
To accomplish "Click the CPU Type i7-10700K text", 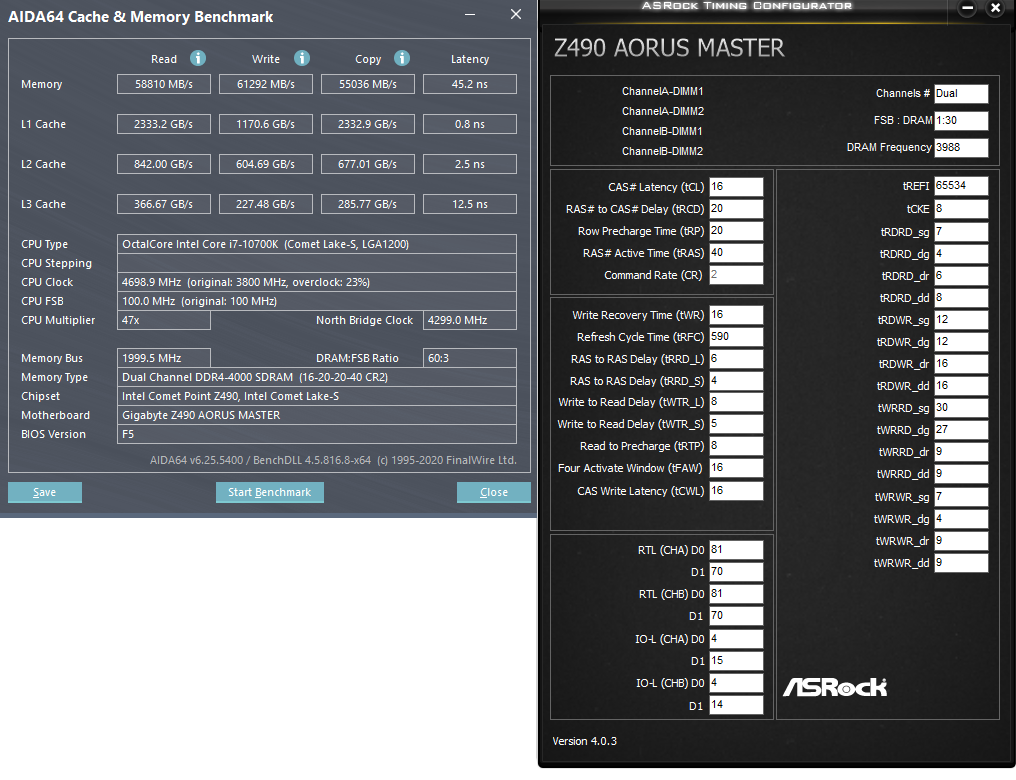I will pyautogui.click(x=266, y=244).
